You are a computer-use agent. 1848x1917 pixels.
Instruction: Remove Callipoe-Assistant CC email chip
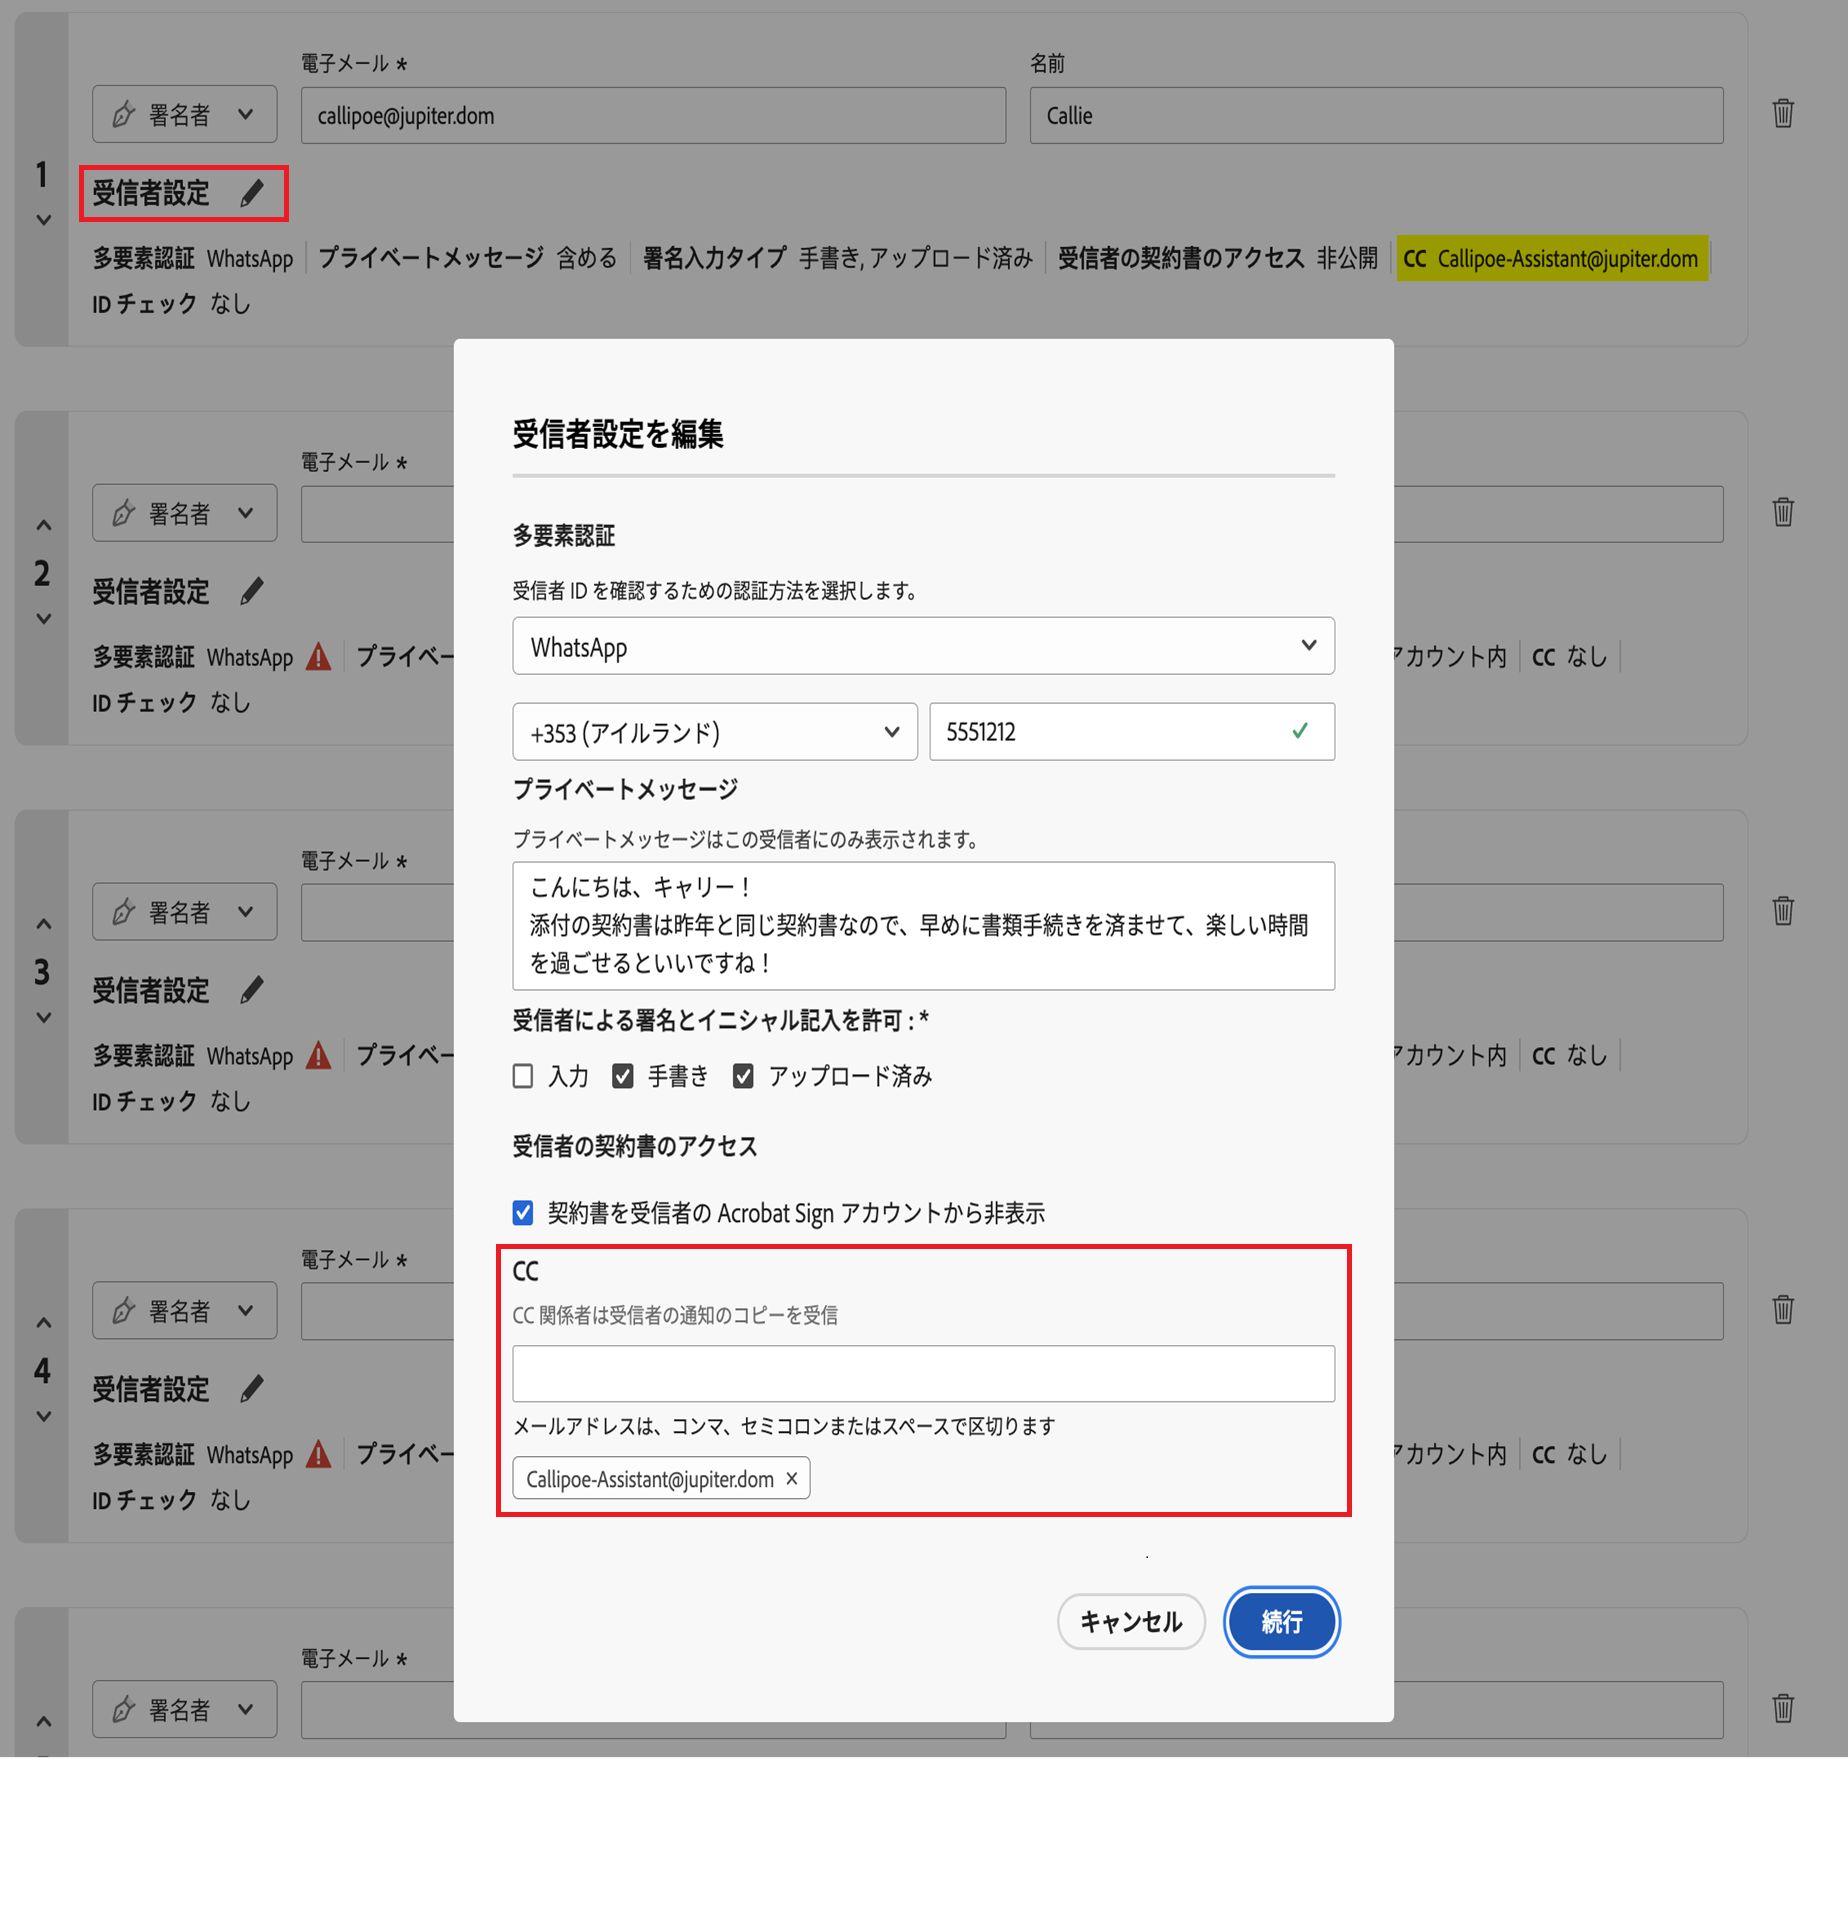[x=792, y=1478]
